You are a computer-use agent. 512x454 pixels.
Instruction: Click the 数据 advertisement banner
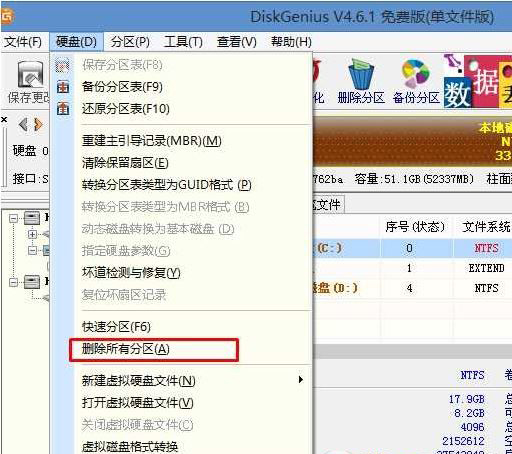tap(478, 81)
